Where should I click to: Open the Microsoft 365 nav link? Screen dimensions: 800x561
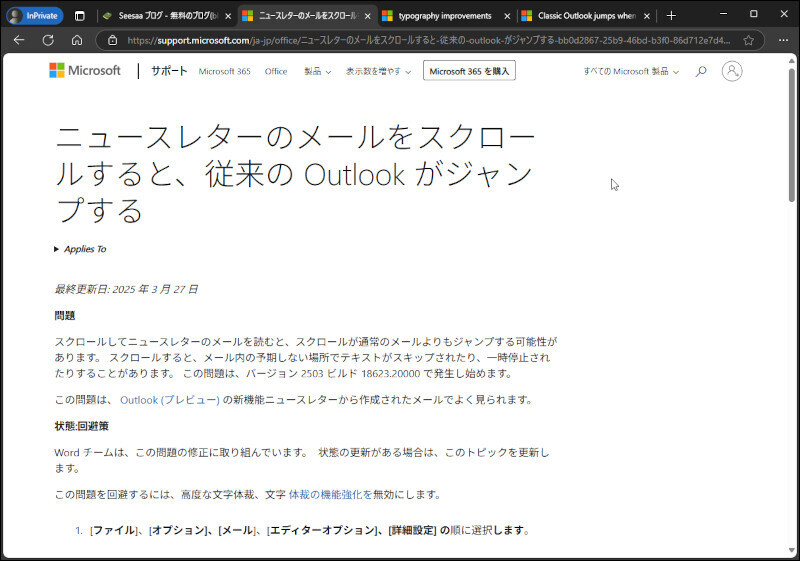[224, 71]
